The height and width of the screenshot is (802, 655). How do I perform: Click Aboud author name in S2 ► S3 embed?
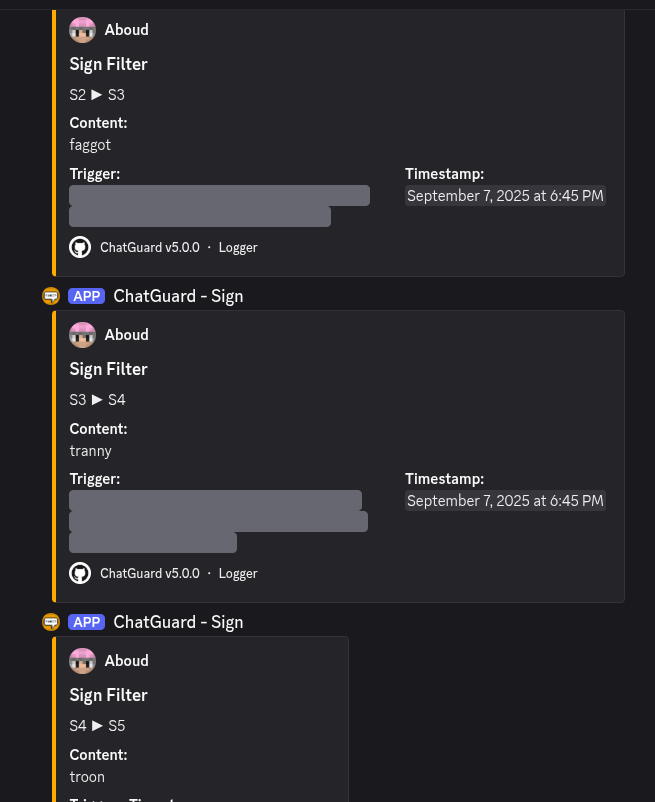127,30
